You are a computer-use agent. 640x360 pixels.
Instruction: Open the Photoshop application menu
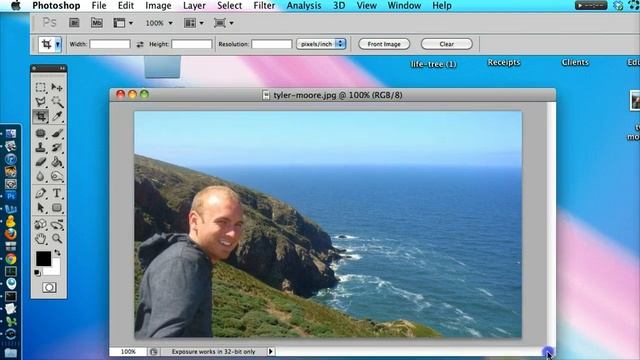tap(56, 6)
